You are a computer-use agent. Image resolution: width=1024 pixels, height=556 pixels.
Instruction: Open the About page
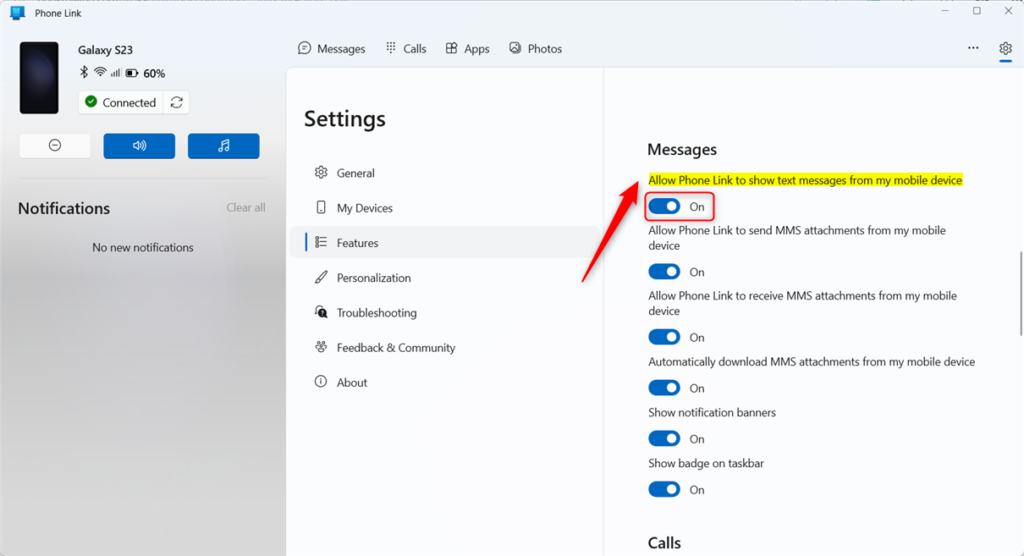(445, 382)
